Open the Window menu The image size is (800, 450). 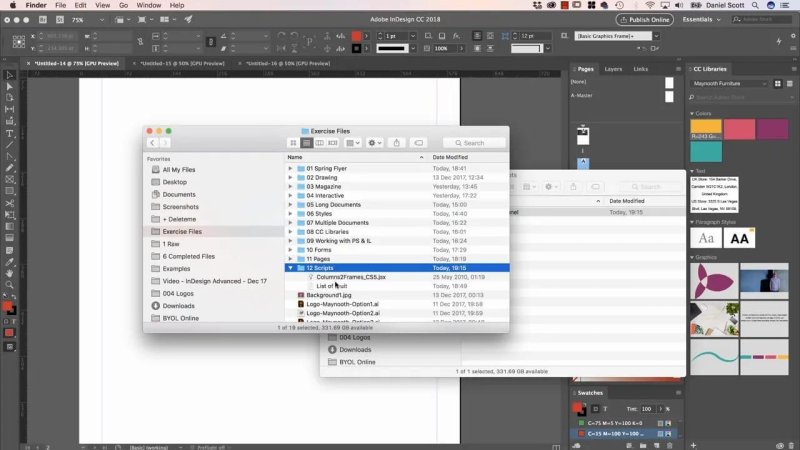tap(148, 5)
